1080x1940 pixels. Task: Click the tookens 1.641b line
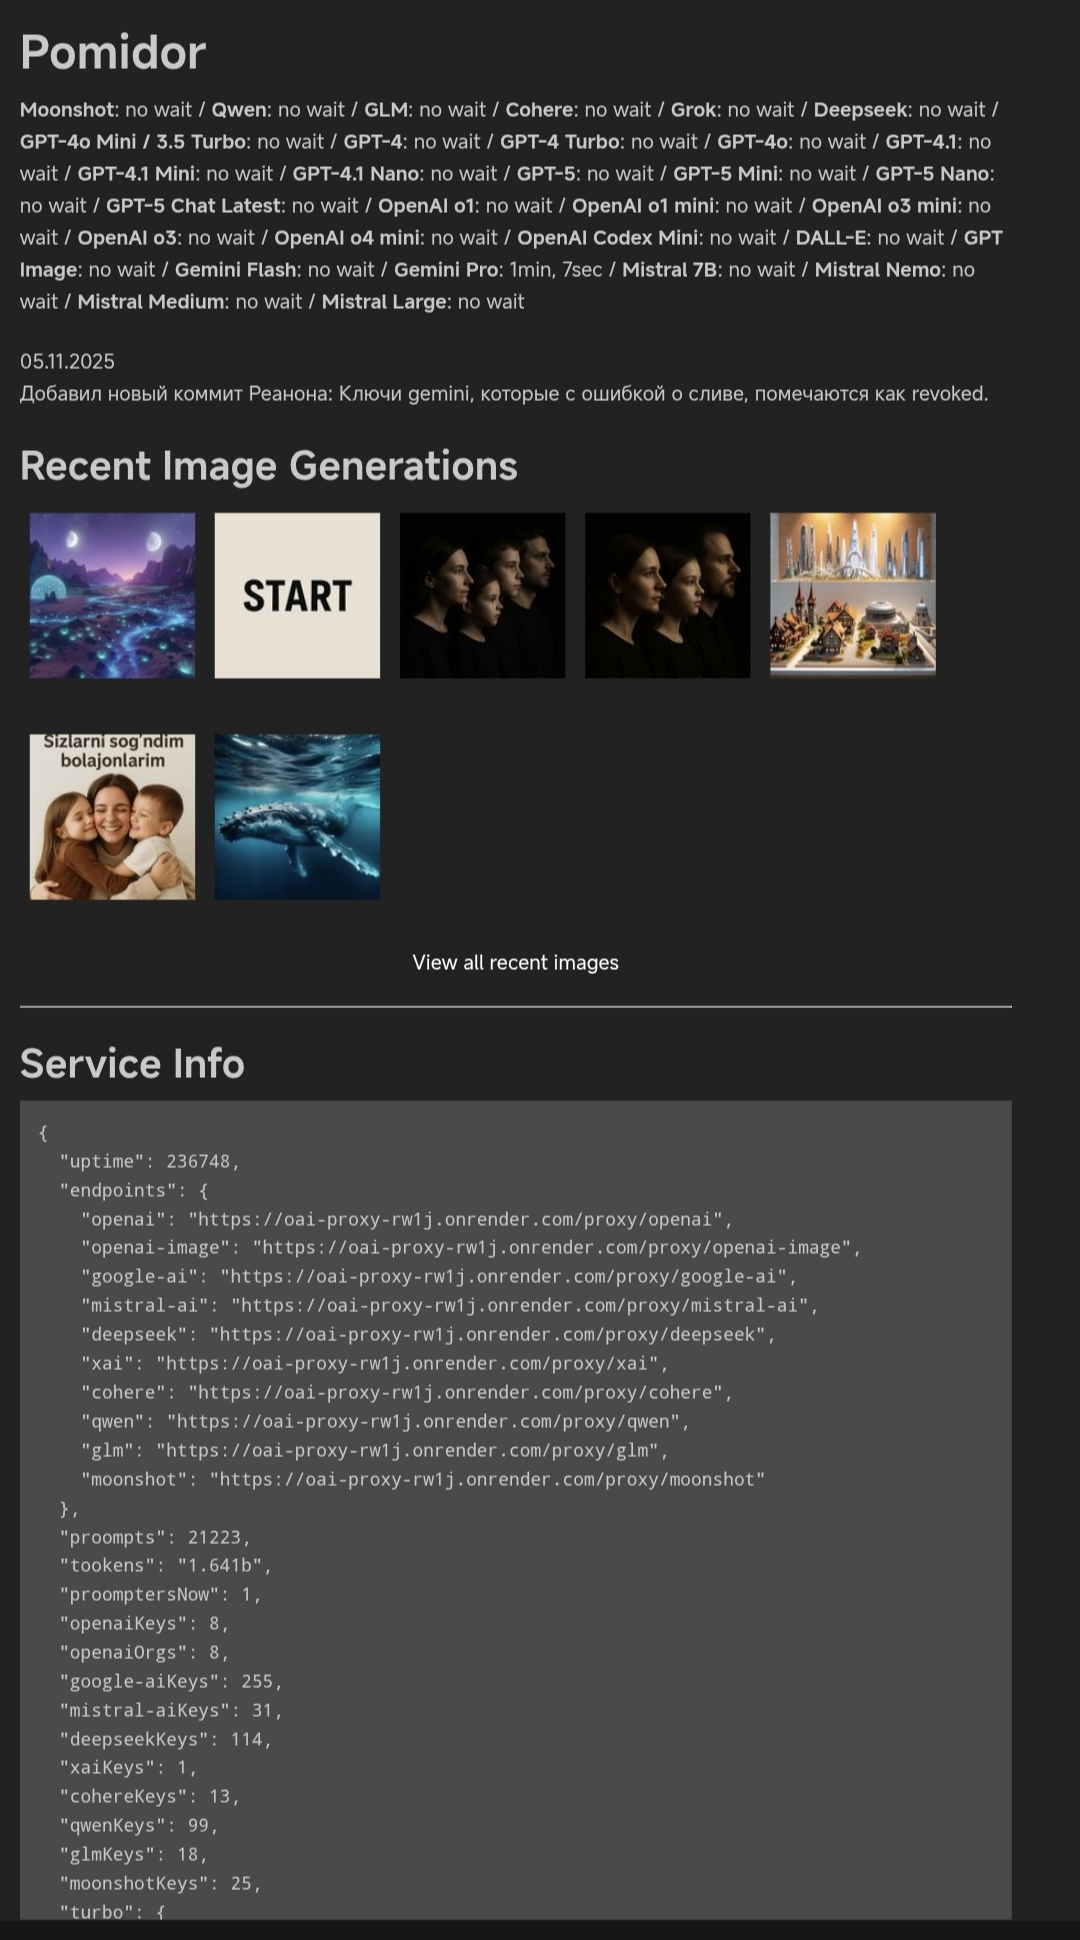(x=166, y=1565)
